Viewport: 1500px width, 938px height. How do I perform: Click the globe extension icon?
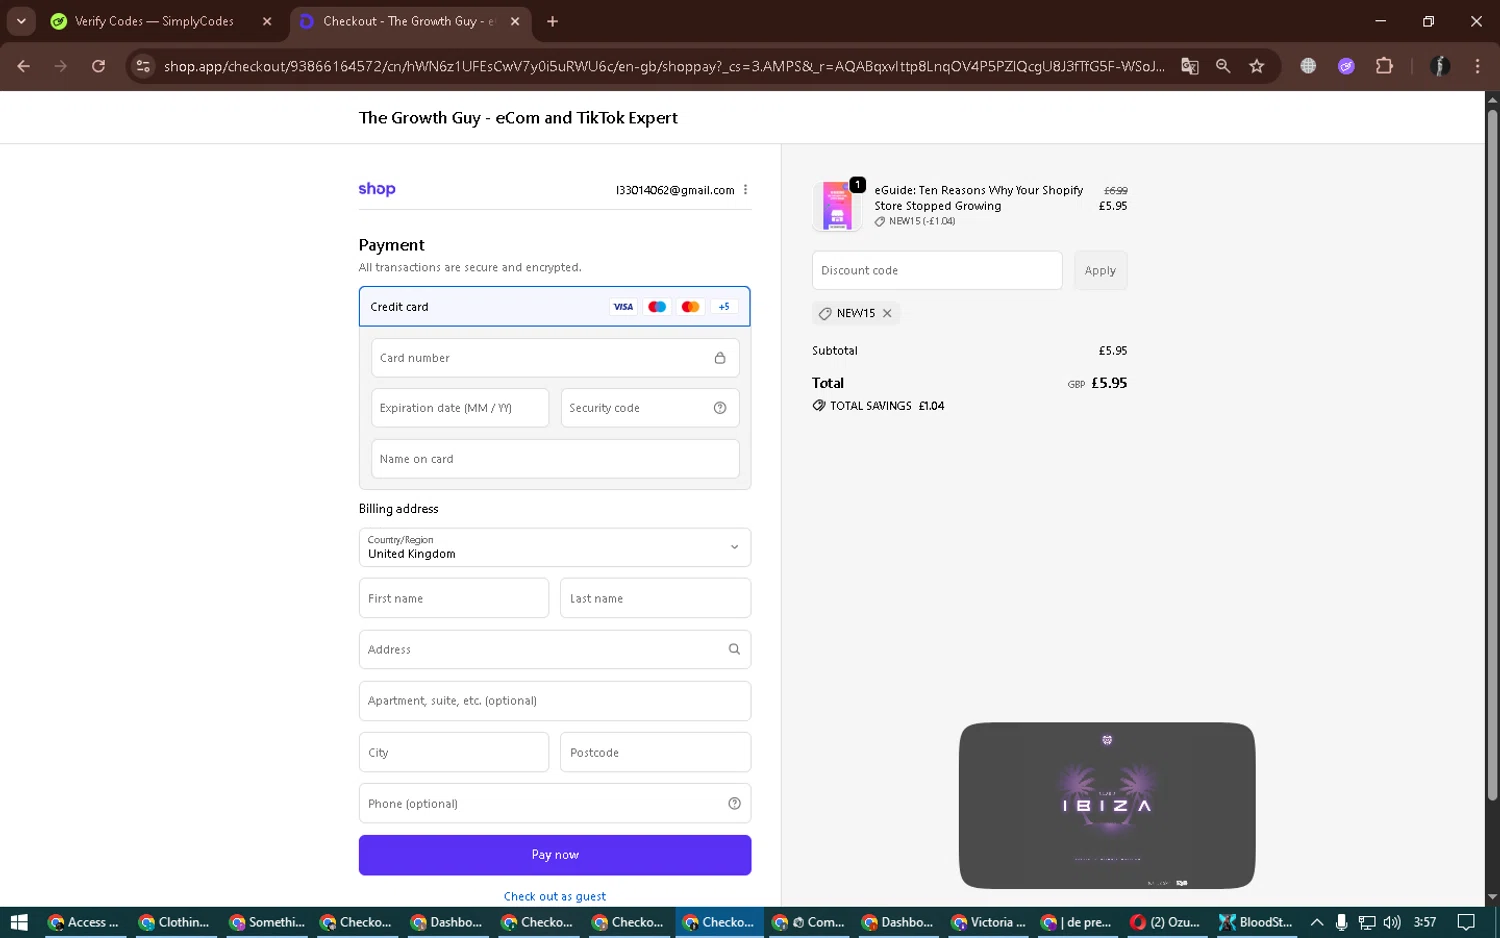(x=1308, y=66)
